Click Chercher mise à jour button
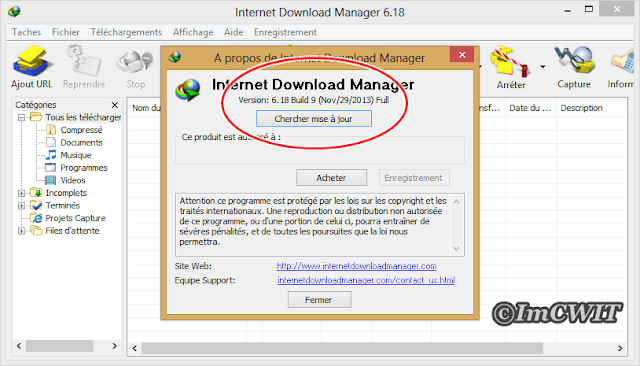This screenshot has width=640, height=366. click(313, 119)
